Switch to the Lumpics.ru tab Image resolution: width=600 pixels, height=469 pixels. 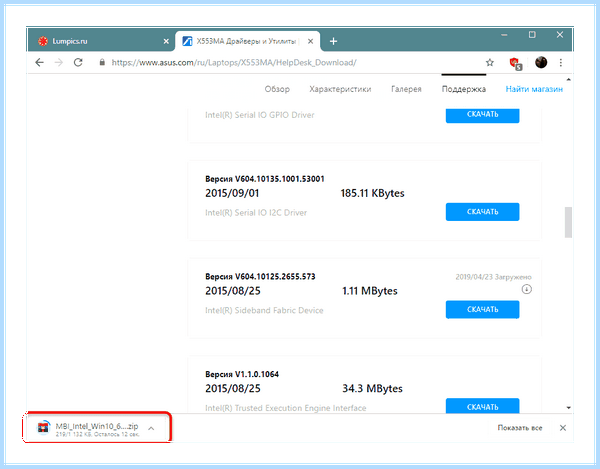point(101,41)
